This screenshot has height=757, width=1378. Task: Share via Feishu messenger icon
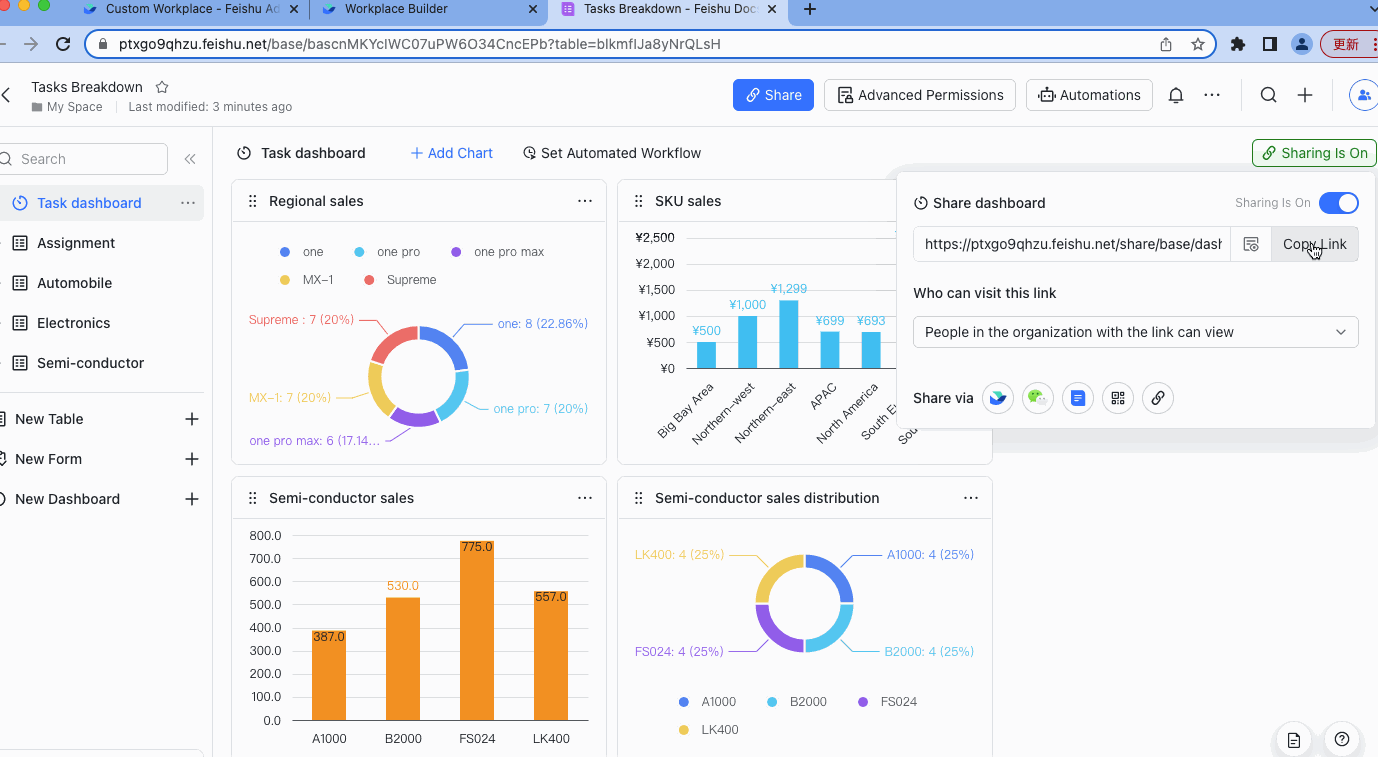pos(997,398)
